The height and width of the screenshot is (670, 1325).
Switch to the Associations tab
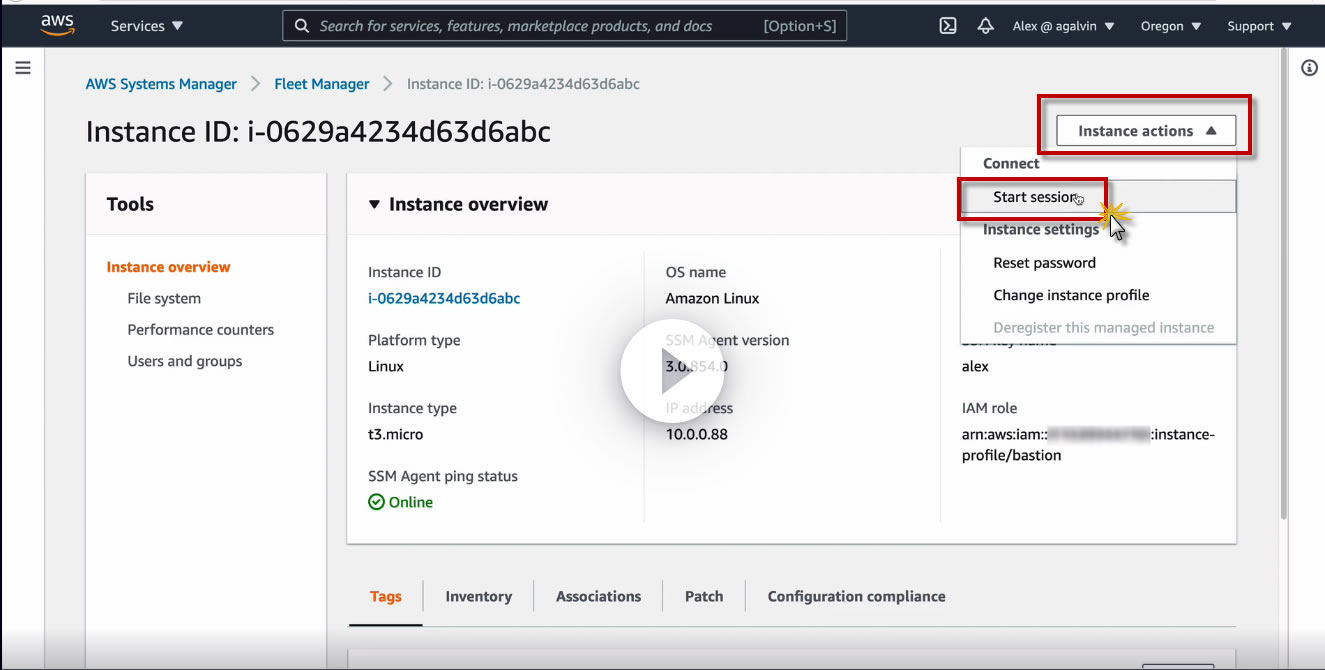pyautogui.click(x=598, y=596)
